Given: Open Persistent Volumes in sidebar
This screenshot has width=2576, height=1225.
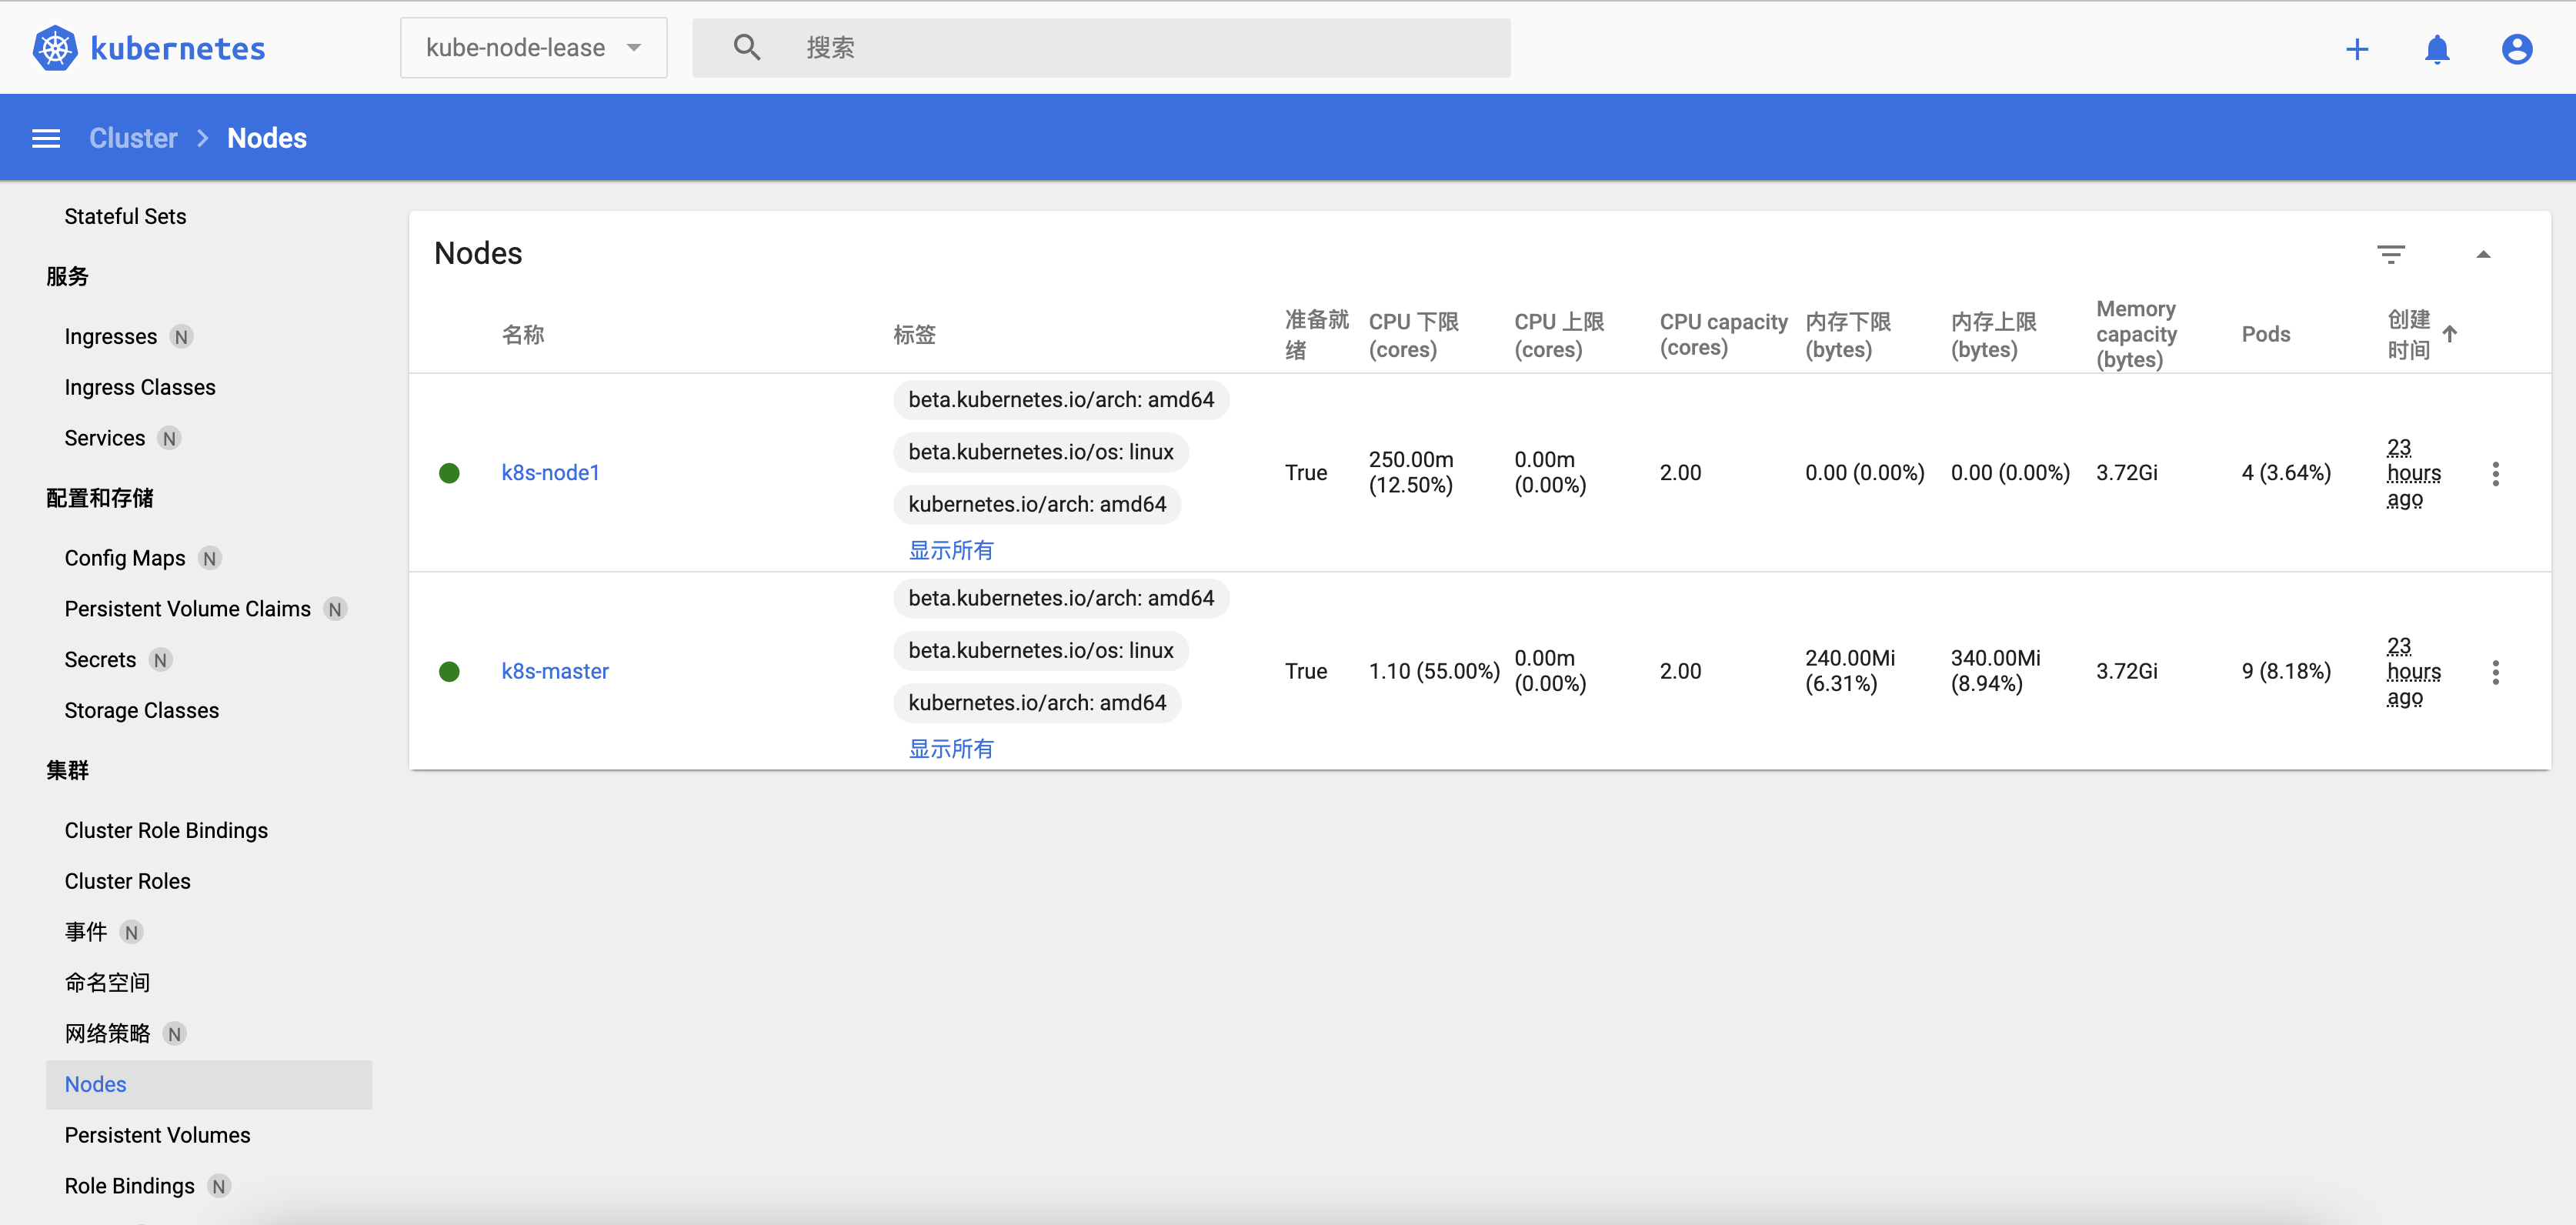Looking at the screenshot, I should (157, 1136).
